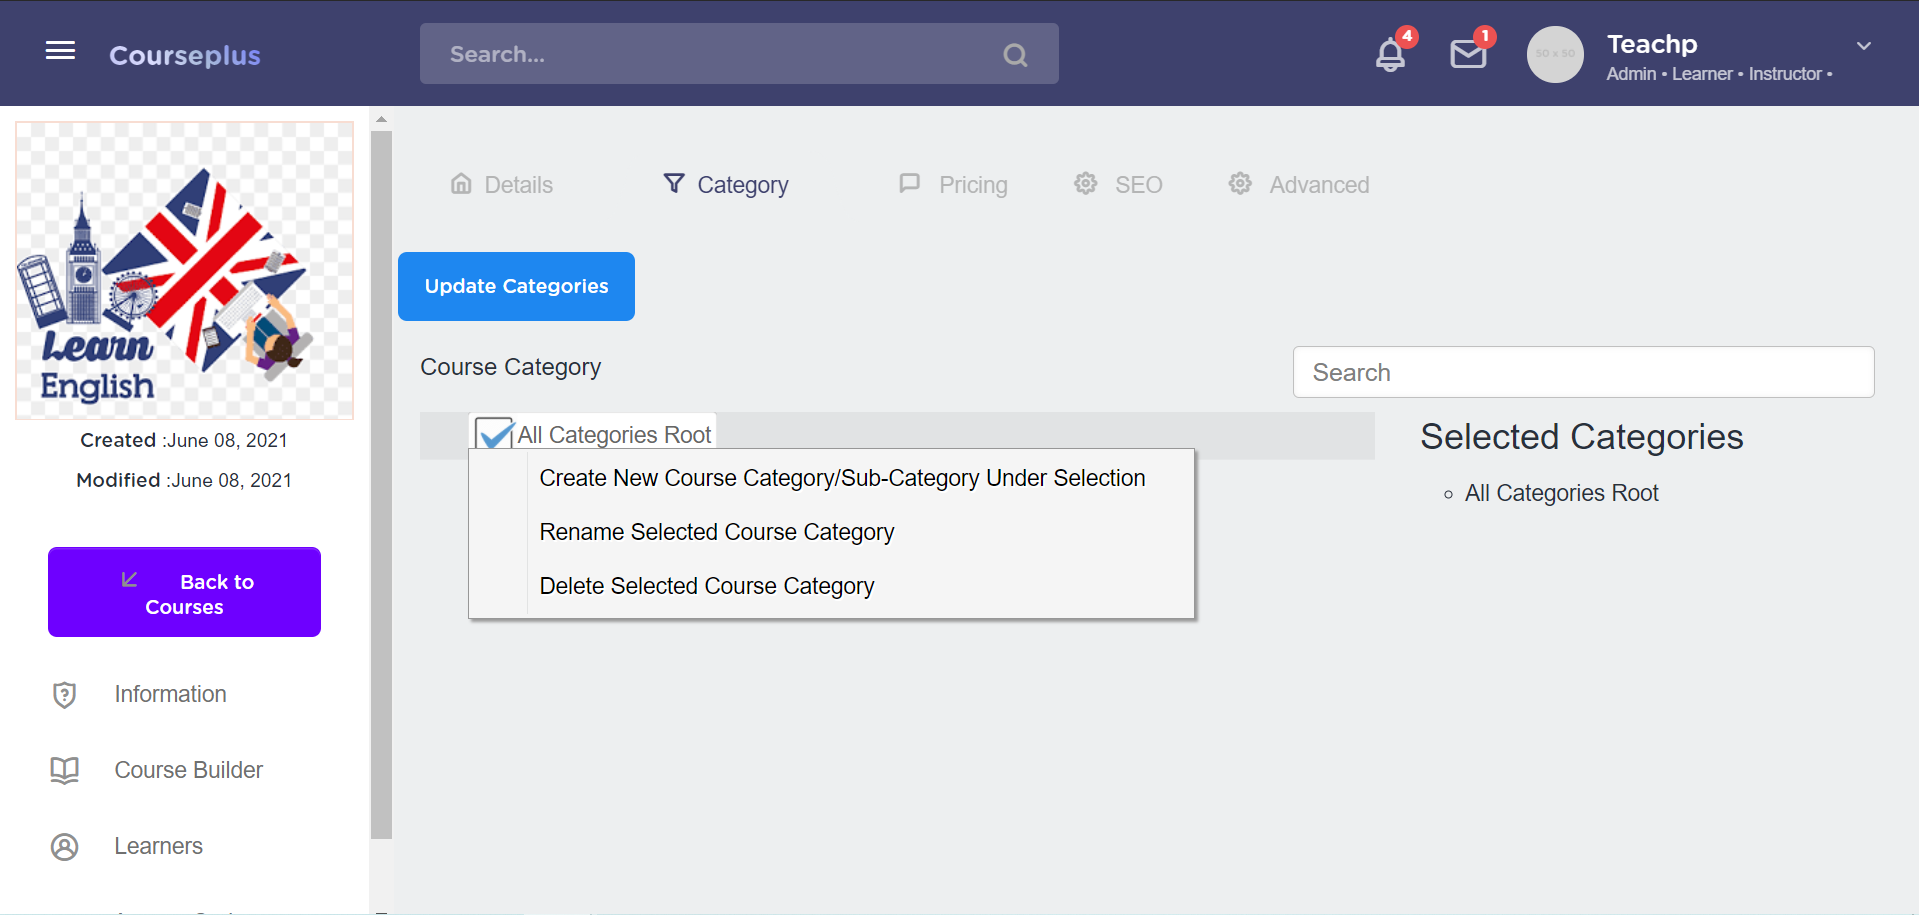The width and height of the screenshot is (1919, 915).
Task: Open the SEO tab
Action: (1119, 185)
